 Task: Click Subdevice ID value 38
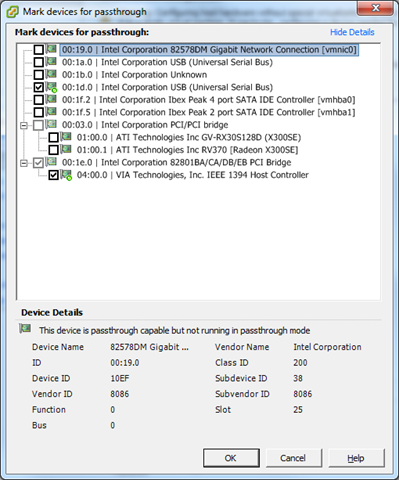[x=298, y=378]
